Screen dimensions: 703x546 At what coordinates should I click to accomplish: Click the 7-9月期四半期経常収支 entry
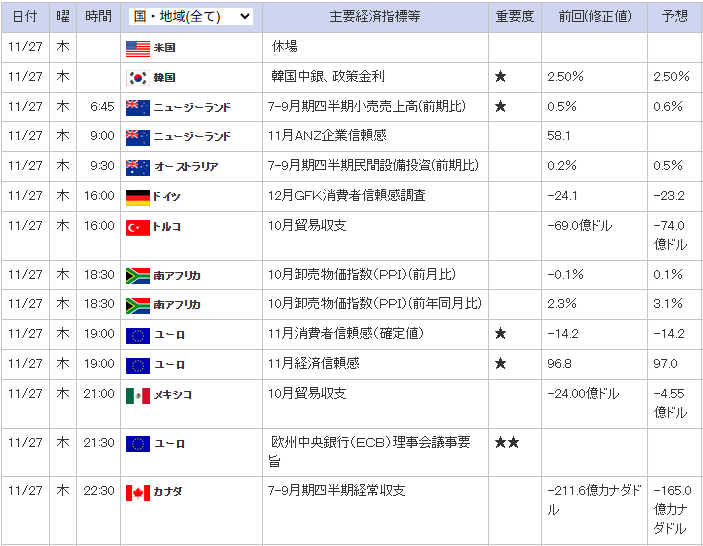click(x=337, y=490)
